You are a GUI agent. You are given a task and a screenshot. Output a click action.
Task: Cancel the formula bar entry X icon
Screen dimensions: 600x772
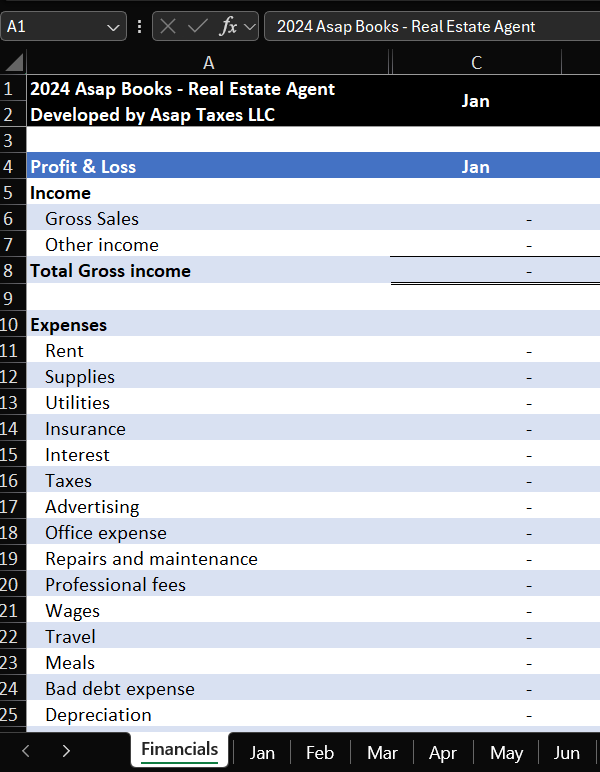168,27
